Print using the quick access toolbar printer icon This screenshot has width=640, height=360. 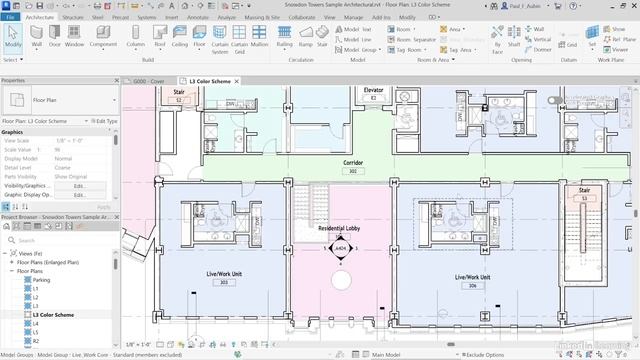(97, 6)
